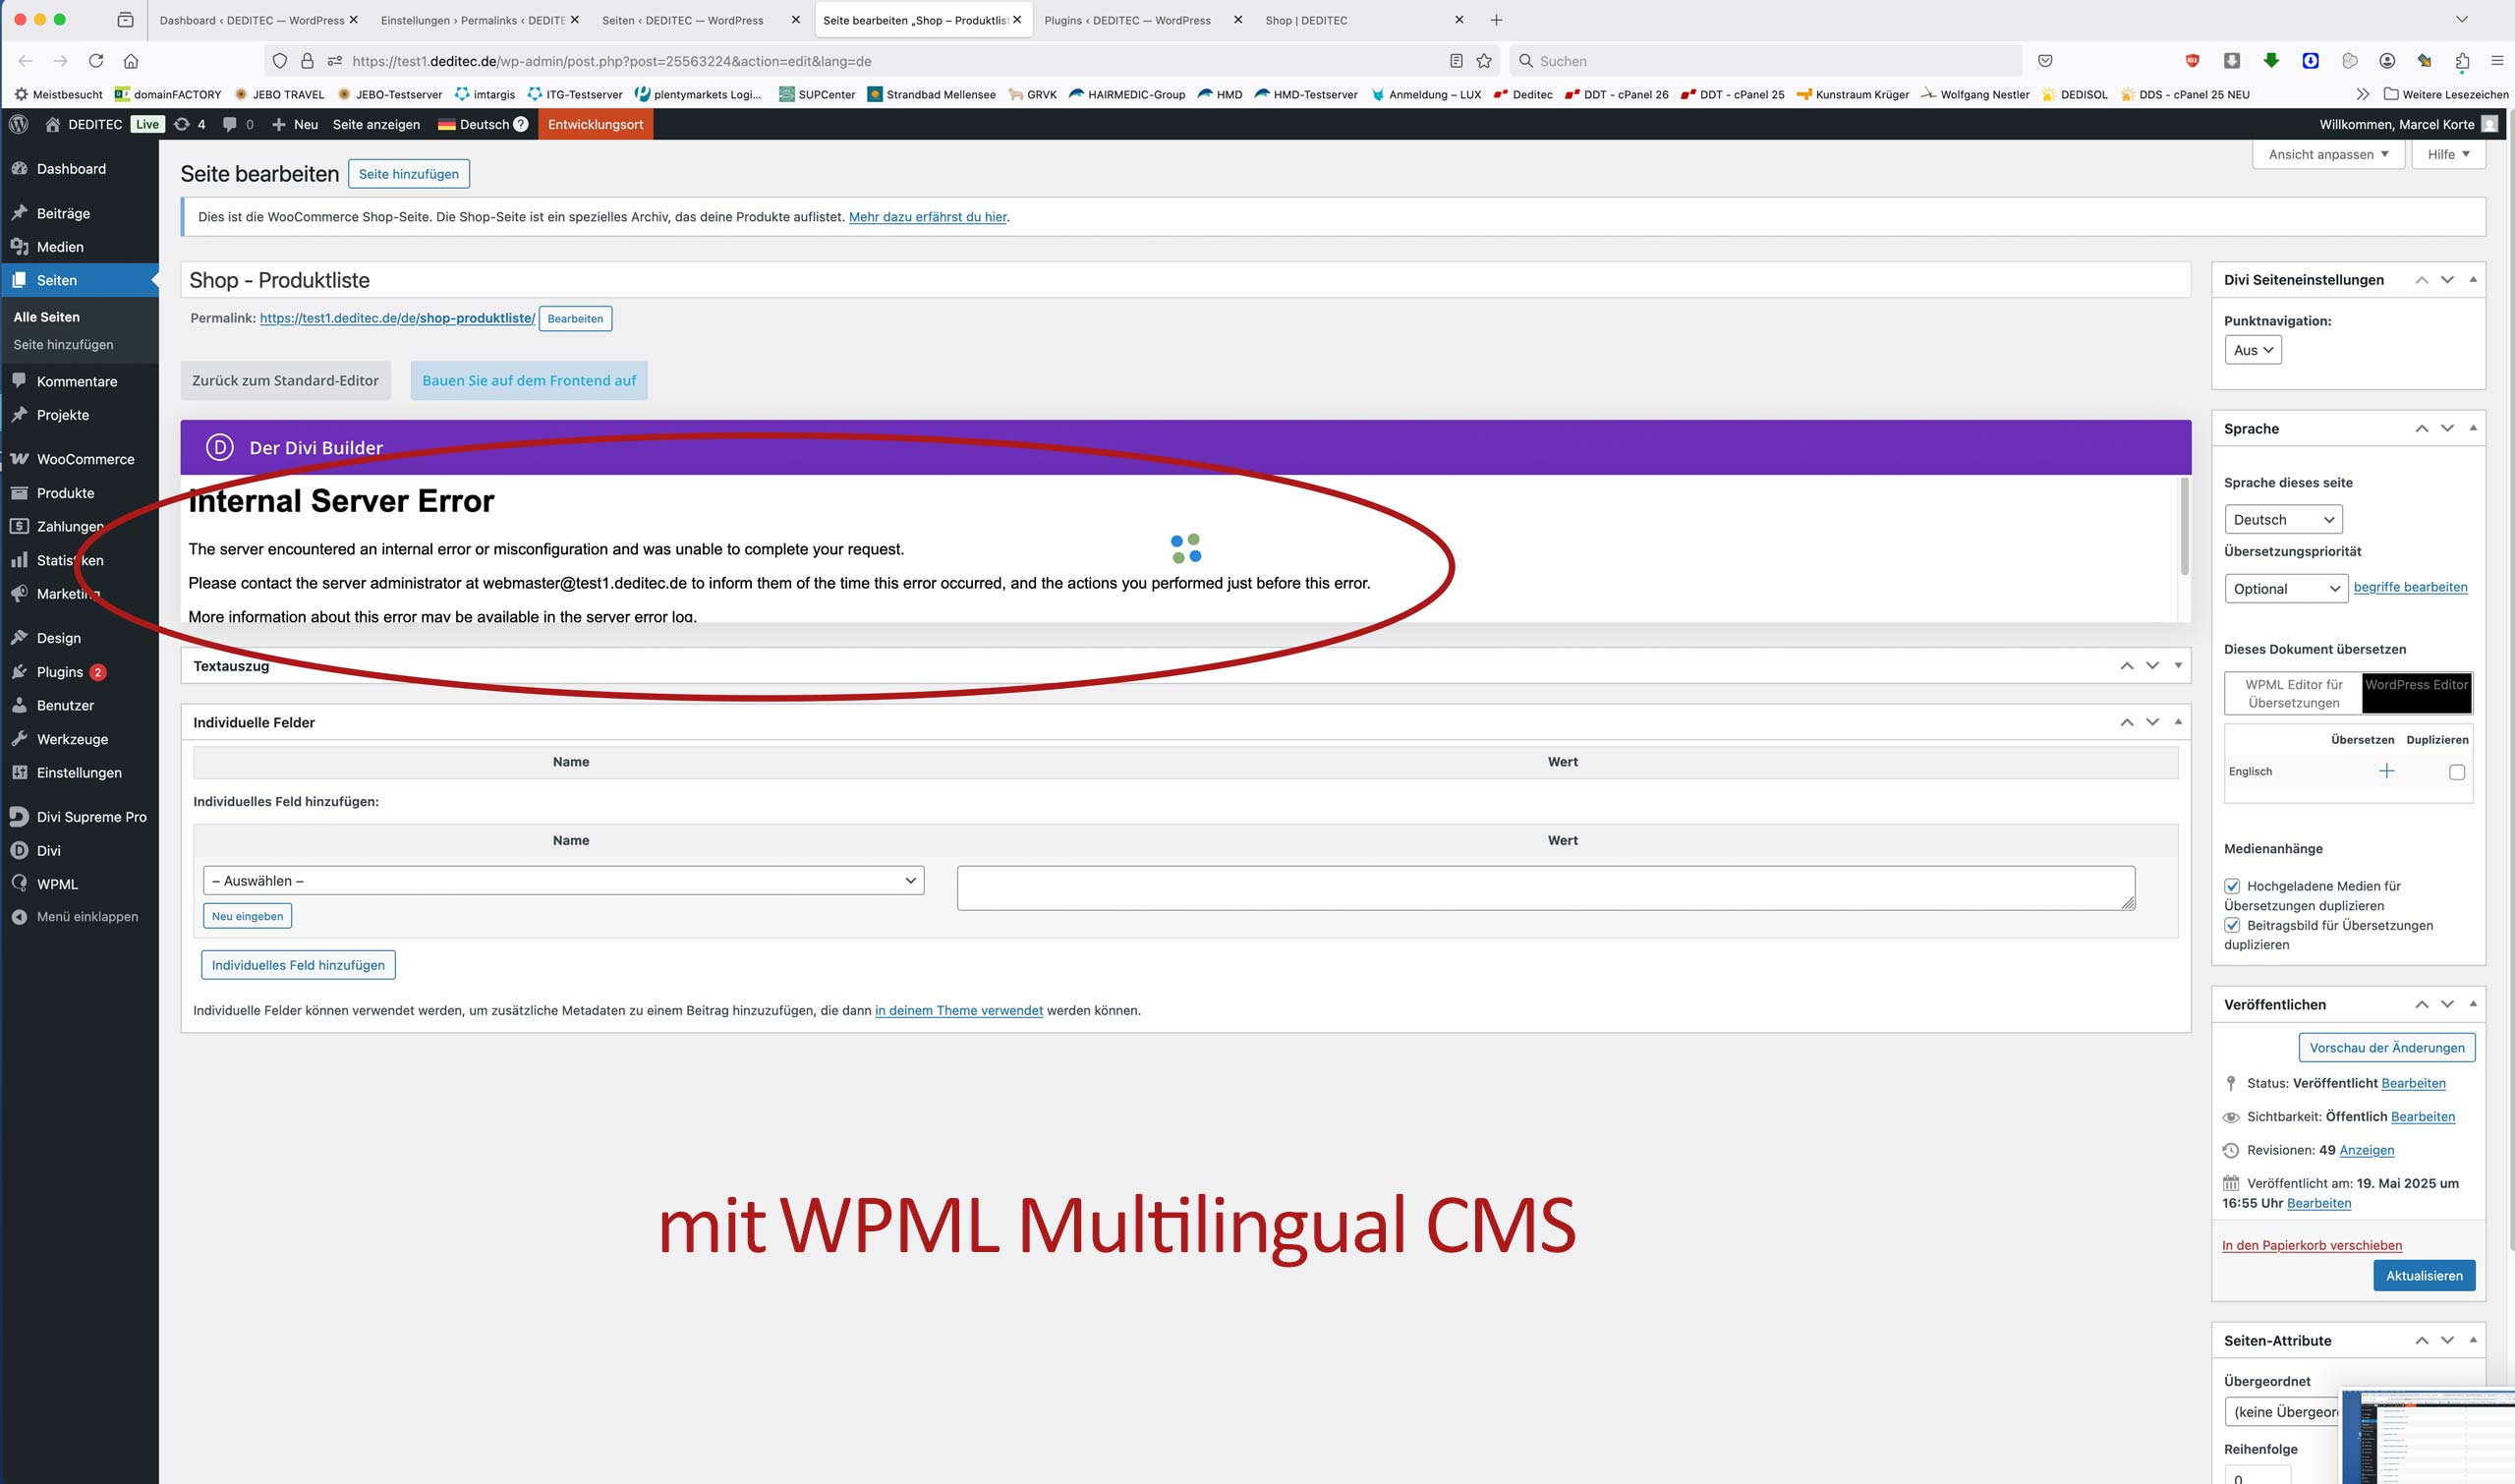The width and height of the screenshot is (2515, 1484).
Task: Click Zurück zum Standard-Editor
Action: 285,381
